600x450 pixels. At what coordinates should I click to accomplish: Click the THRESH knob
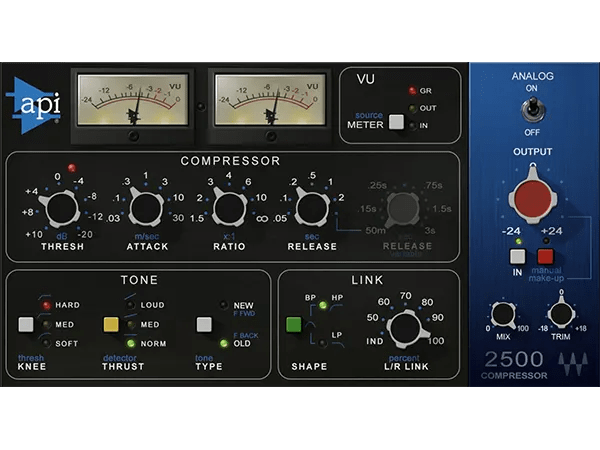pos(62,209)
